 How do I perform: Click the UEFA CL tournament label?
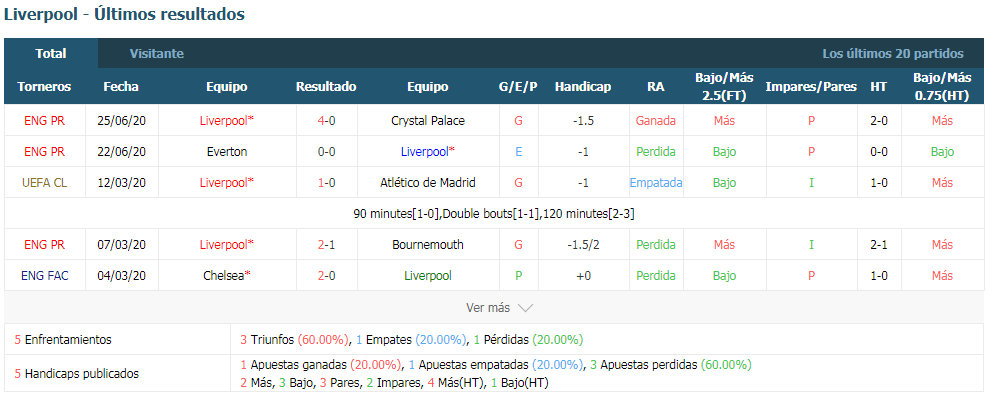coord(44,182)
